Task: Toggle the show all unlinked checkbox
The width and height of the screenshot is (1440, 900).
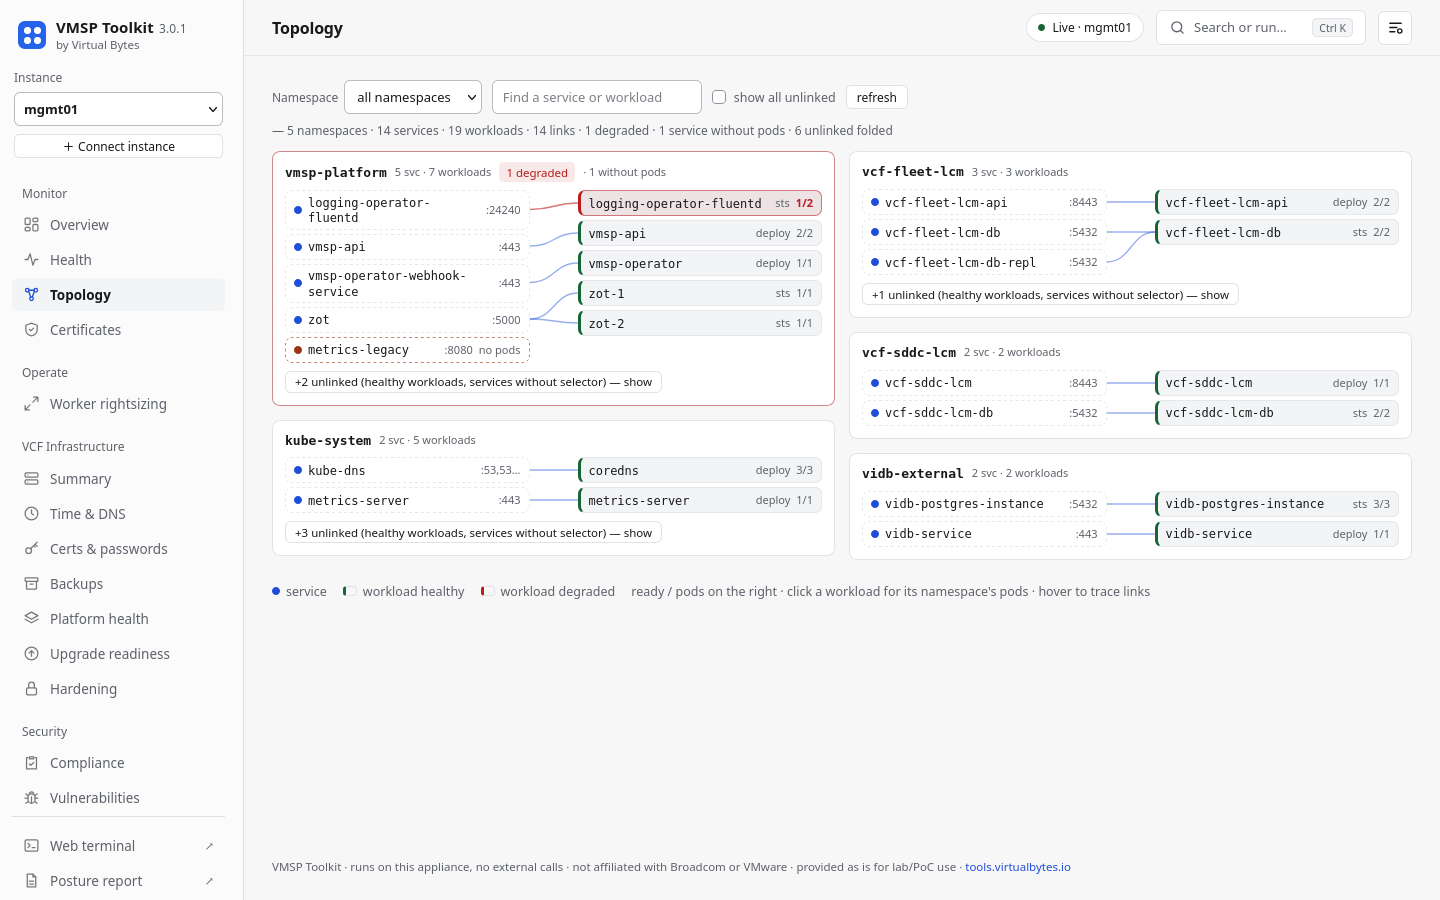Action: click(719, 97)
